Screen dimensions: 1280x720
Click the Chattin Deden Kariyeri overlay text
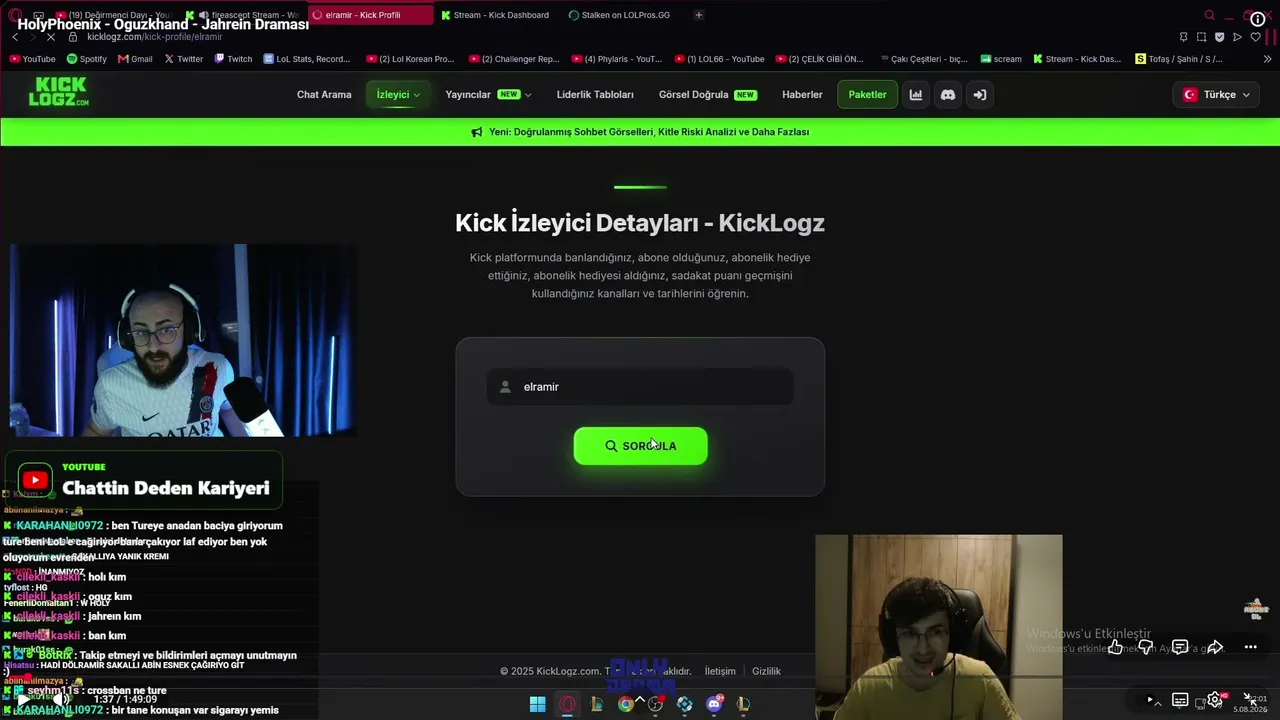click(166, 488)
